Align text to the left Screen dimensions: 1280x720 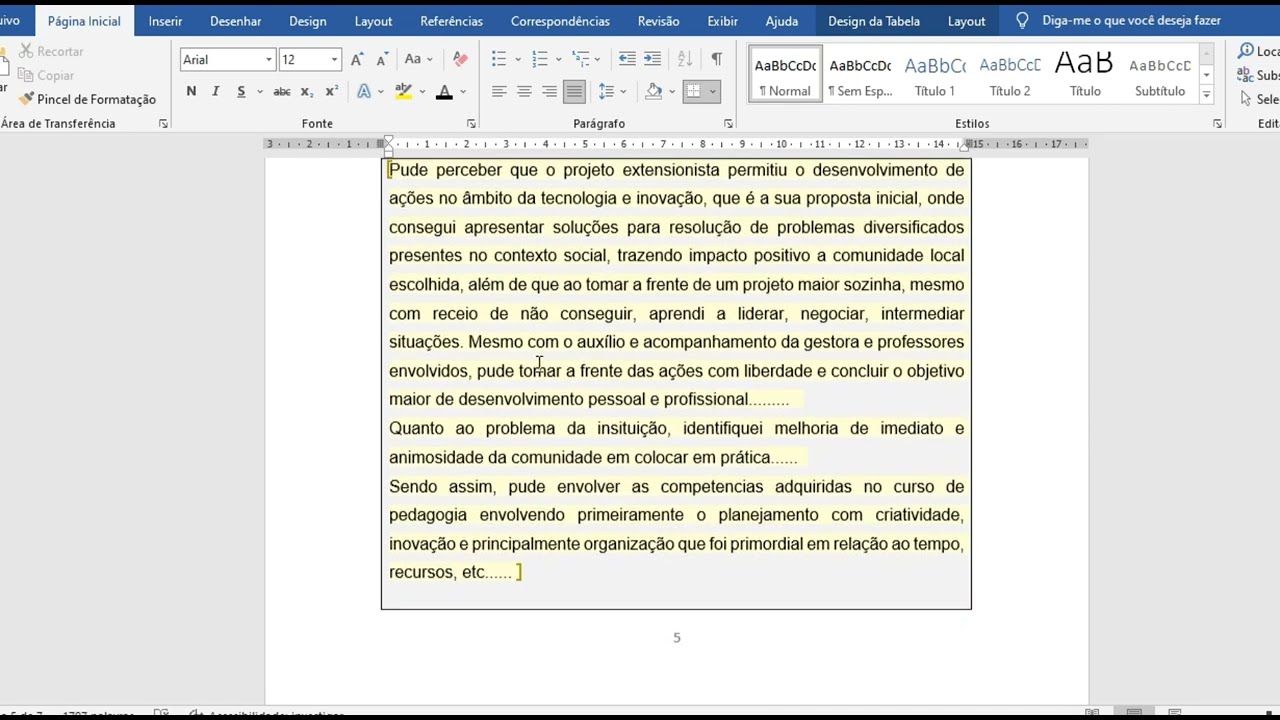[x=499, y=92]
